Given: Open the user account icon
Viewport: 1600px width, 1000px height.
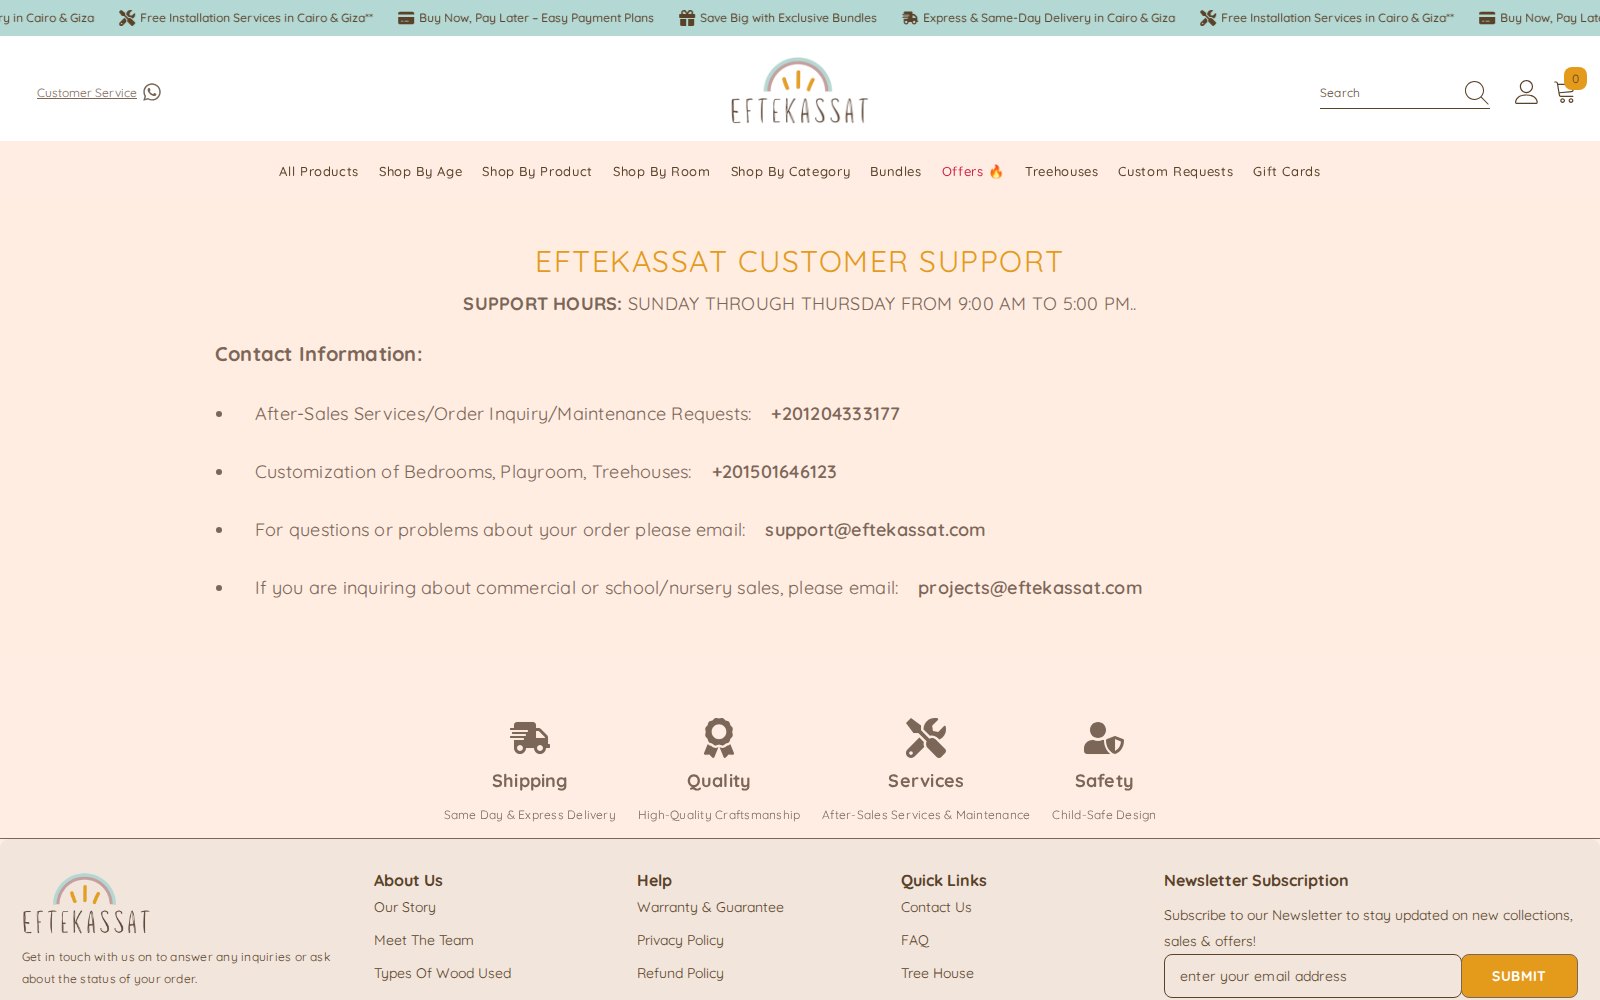Looking at the screenshot, I should coord(1526,92).
